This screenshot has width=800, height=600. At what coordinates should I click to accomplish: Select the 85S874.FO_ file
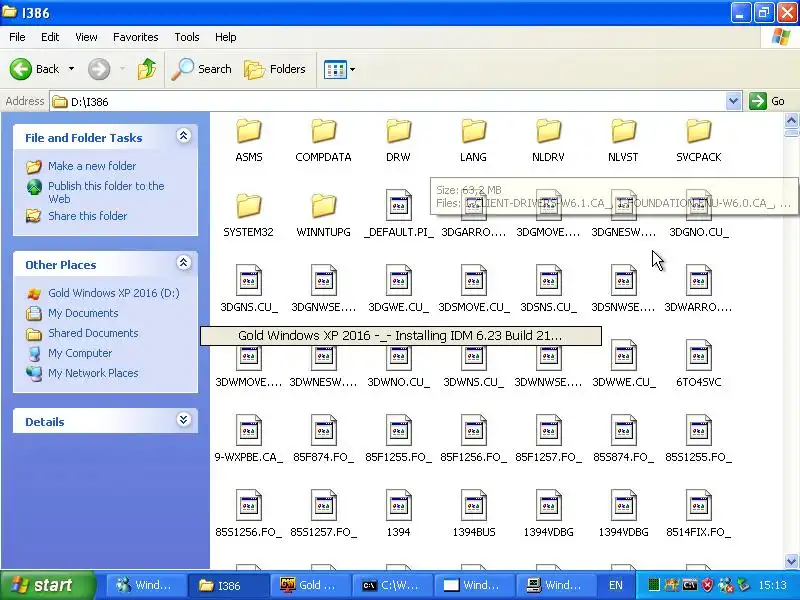(x=623, y=439)
